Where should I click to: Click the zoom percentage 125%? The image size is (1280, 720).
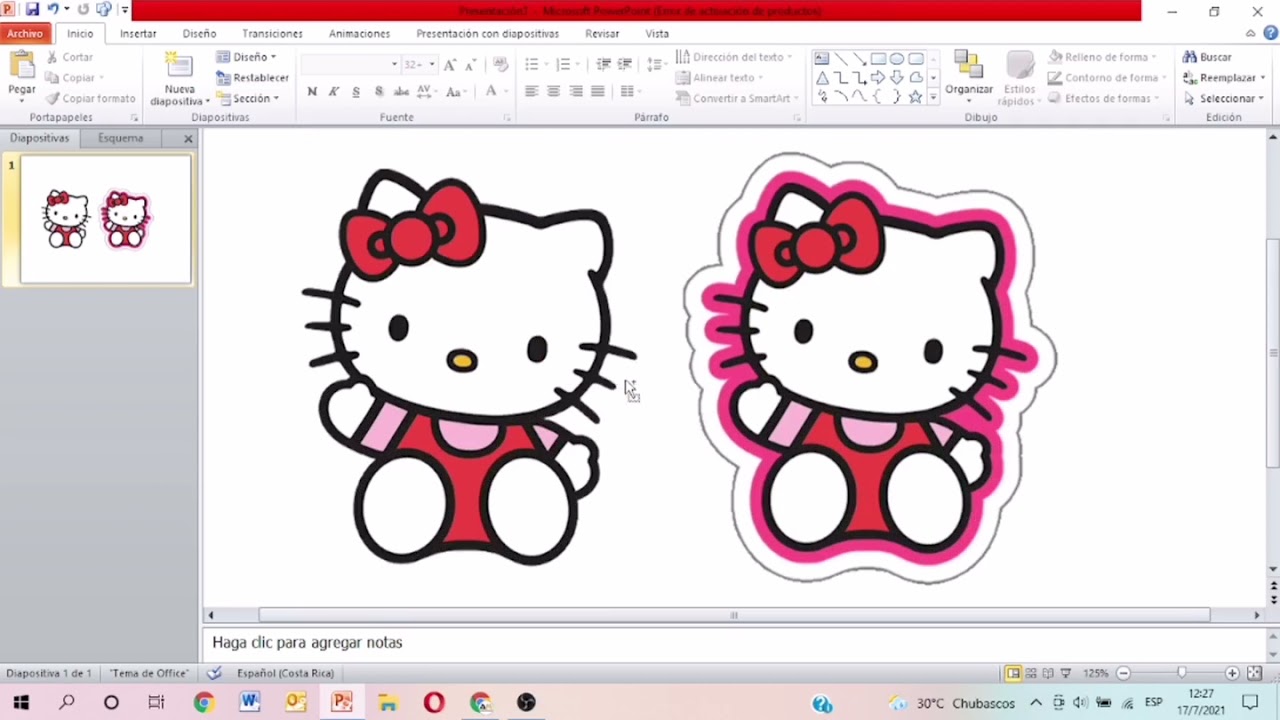[x=1096, y=673]
